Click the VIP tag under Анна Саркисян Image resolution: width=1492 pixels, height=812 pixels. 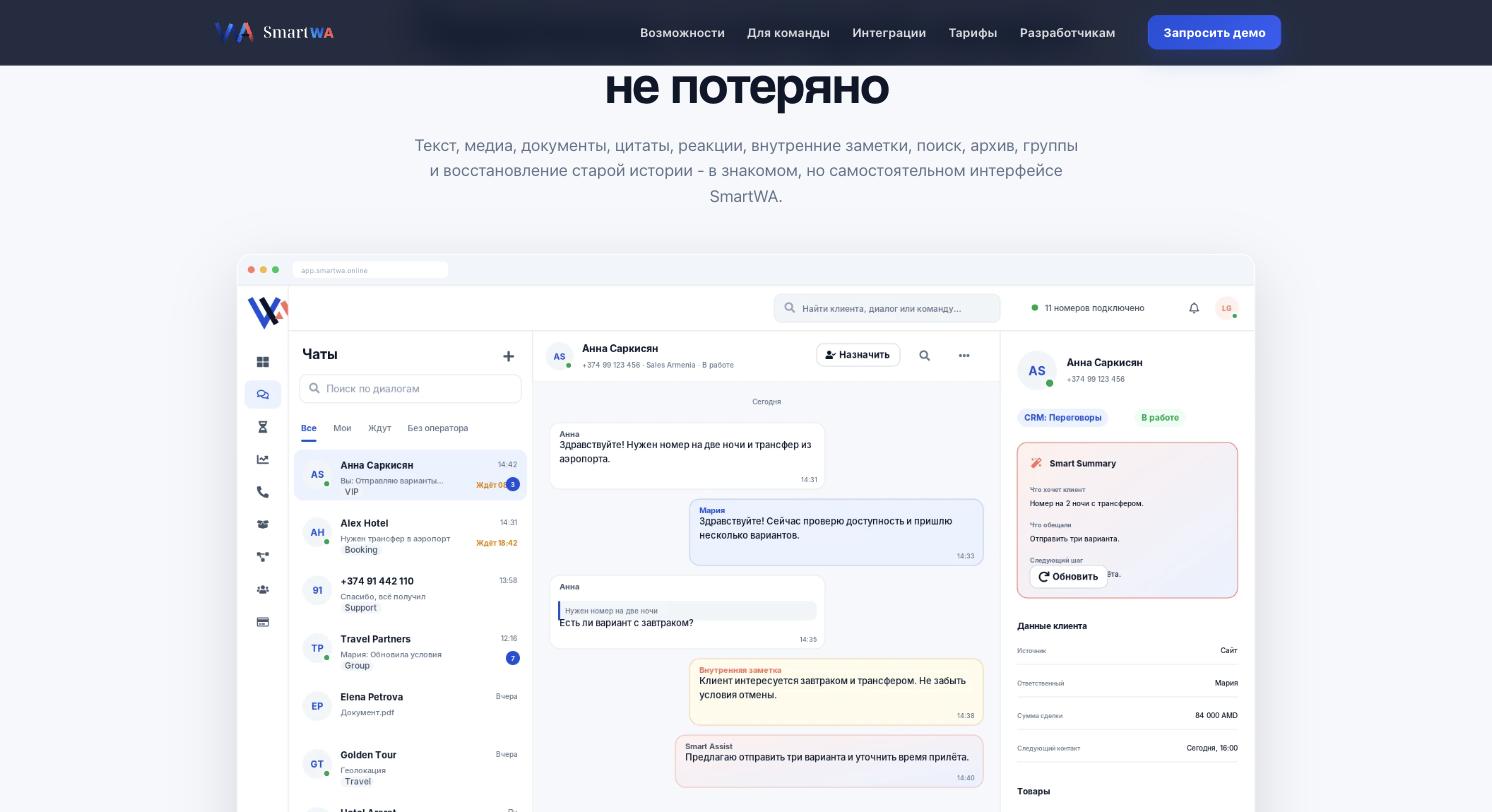(x=351, y=492)
